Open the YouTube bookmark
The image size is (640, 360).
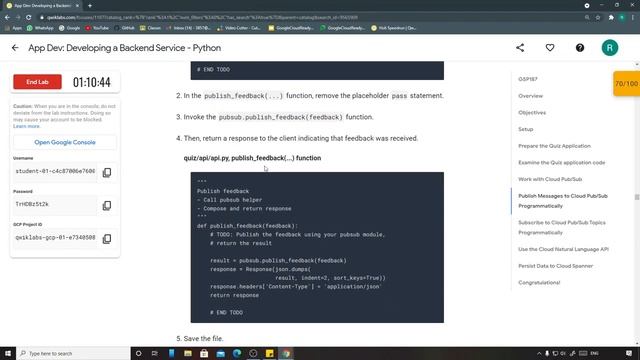pos(97,28)
